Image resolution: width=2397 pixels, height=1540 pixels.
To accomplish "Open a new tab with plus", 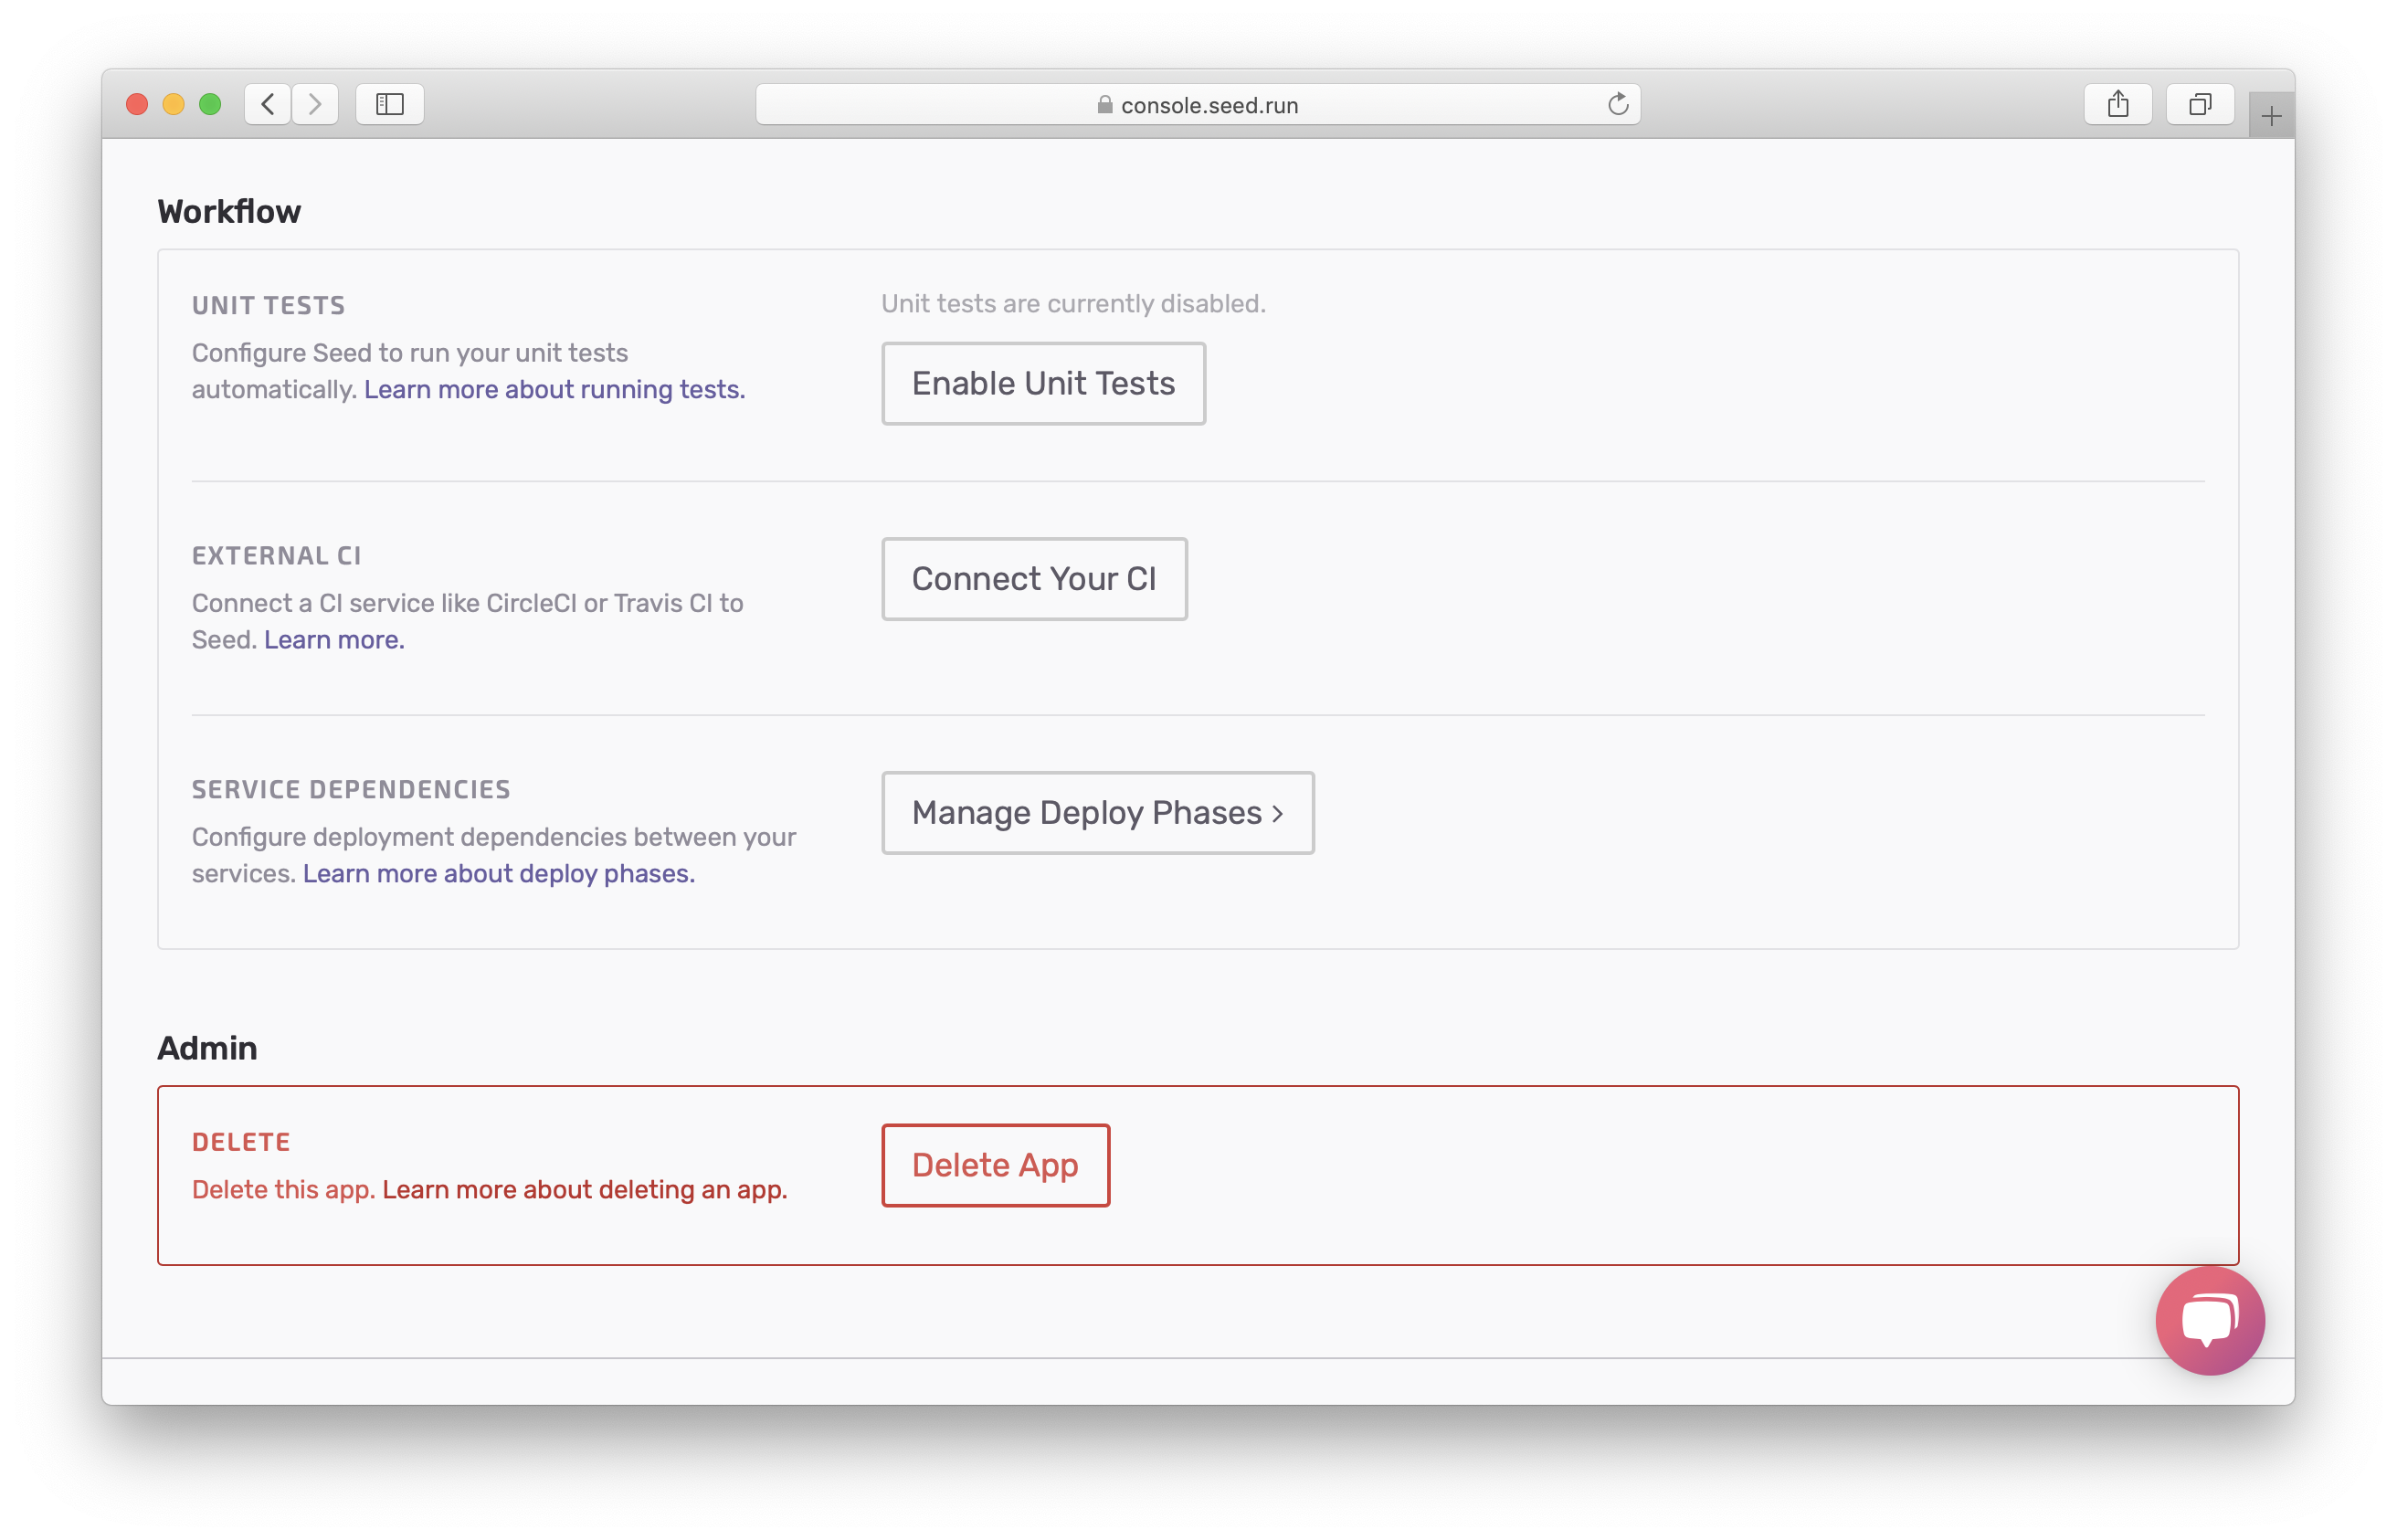I will coord(2270,117).
